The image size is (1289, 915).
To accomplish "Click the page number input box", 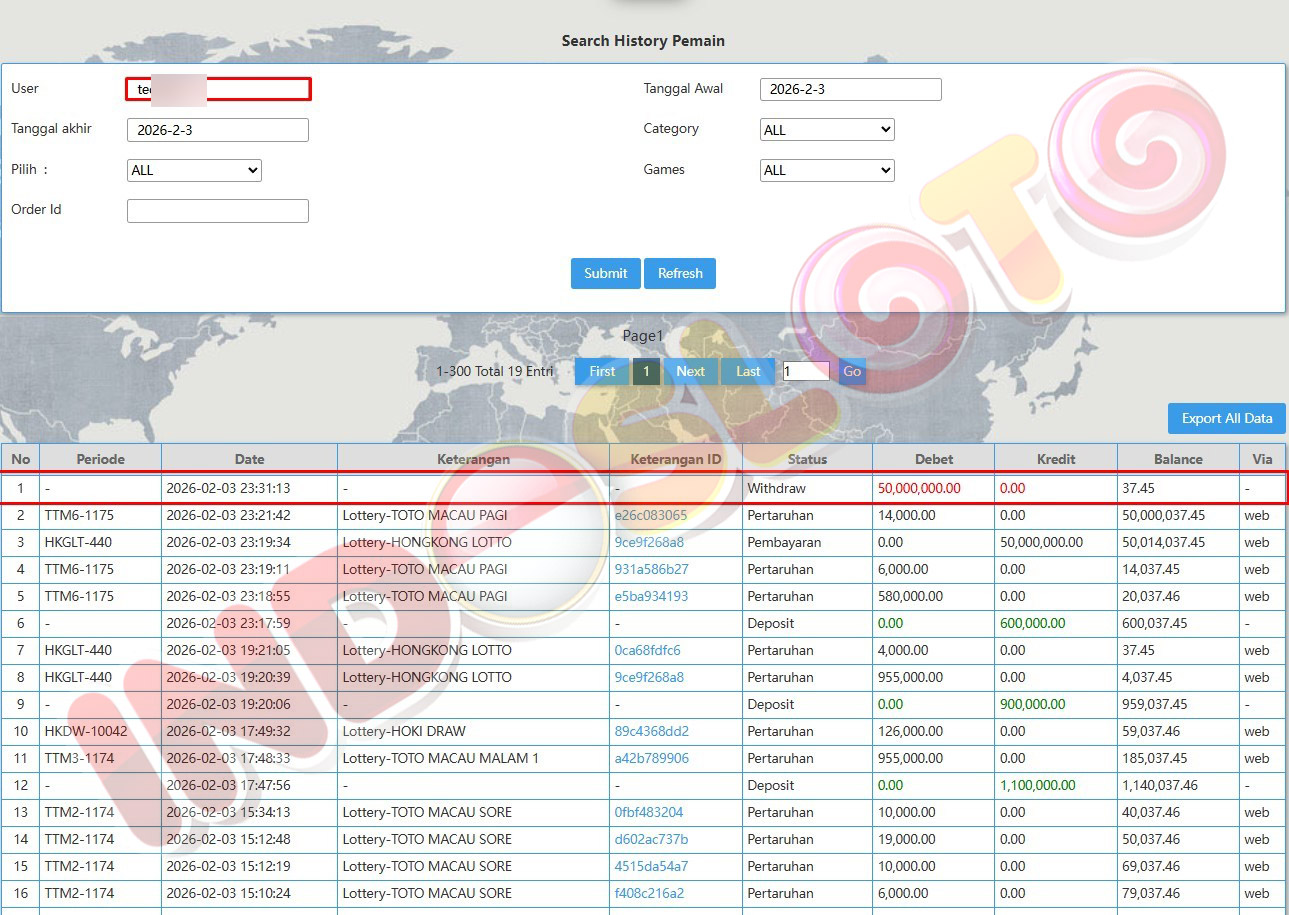I will click(805, 371).
